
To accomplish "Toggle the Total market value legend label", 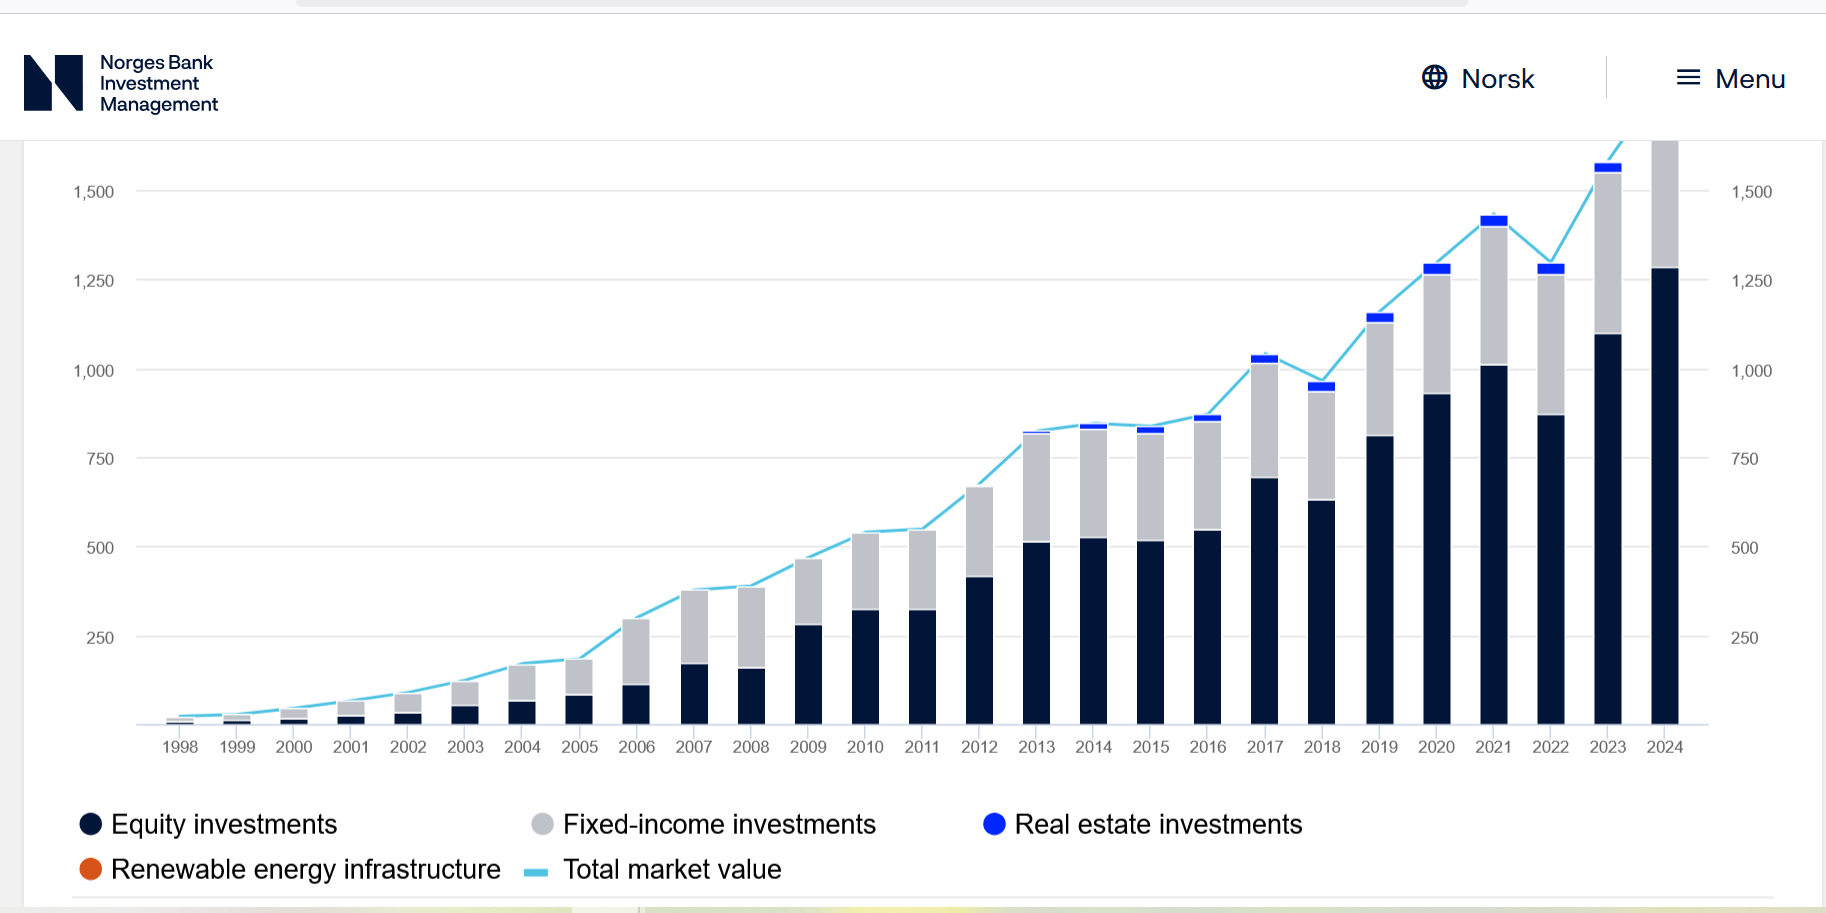I will pos(672,869).
